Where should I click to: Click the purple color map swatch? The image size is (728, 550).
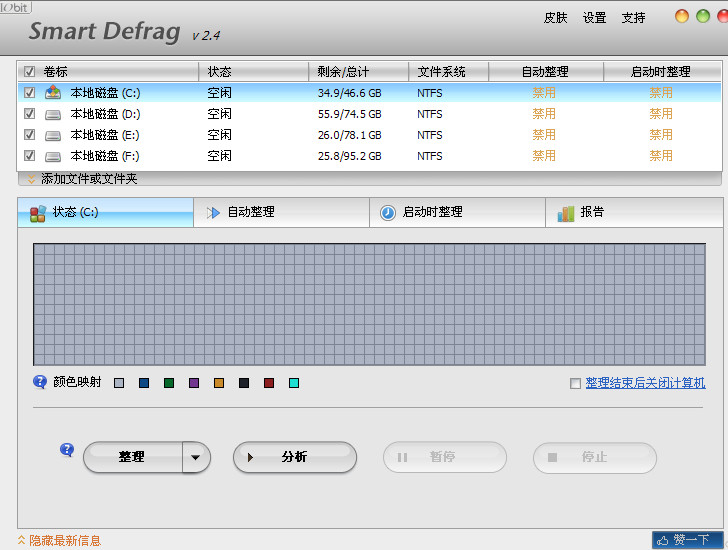(x=194, y=383)
